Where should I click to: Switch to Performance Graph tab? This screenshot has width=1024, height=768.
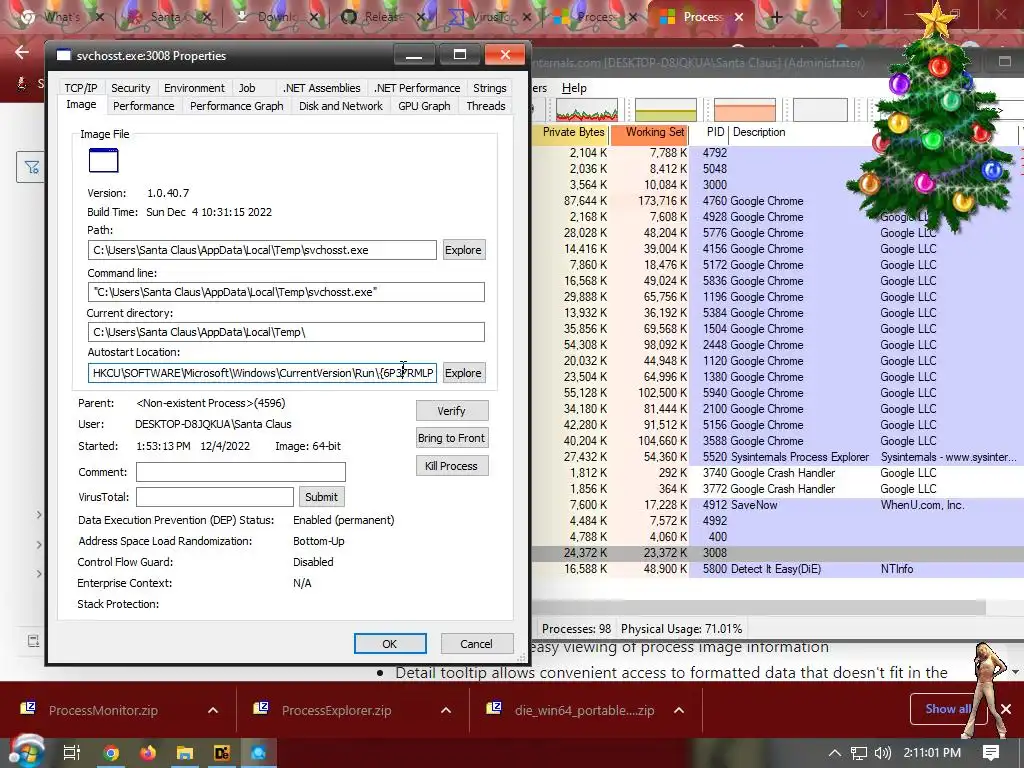pyautogui.click(x=236, y=106)
